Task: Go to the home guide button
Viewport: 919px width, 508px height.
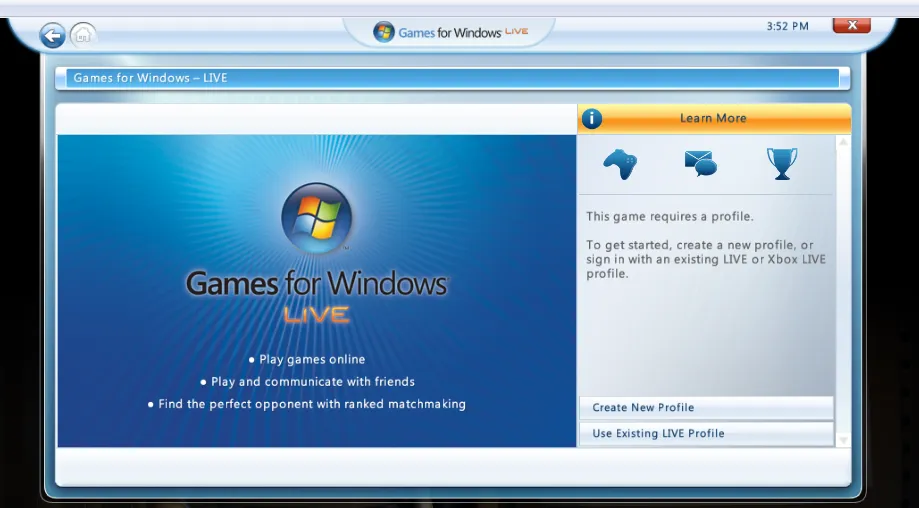Action: coord(84,35)
